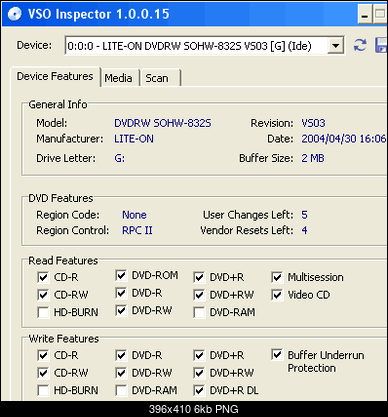Image resolution: width=388 pixels, height=417 pixels.
Task: Enable Write Features DVD-RAM checkbox
Action: pyautogui.click(x=121, y=390)
